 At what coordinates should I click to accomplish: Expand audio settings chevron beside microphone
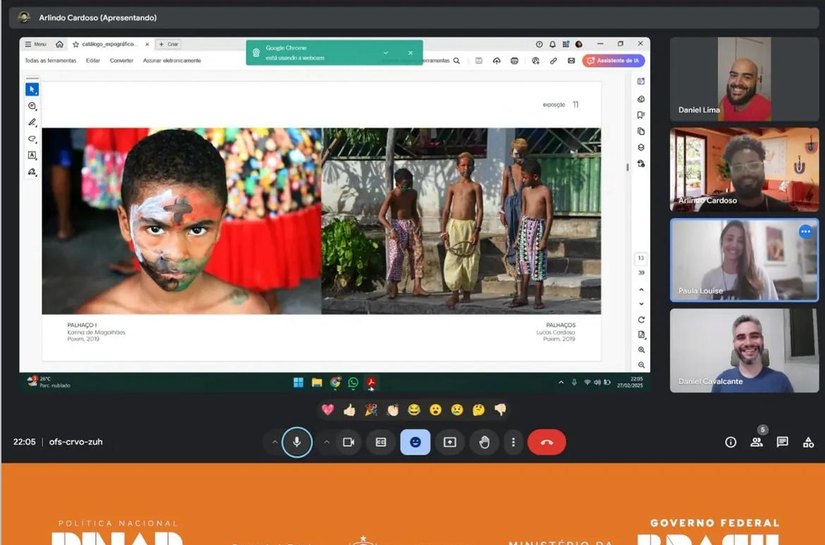274,442
